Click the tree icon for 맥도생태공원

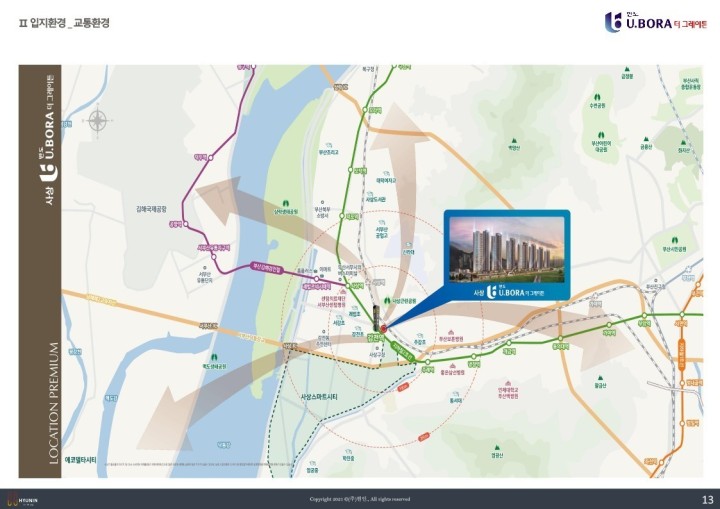point(214,357)
